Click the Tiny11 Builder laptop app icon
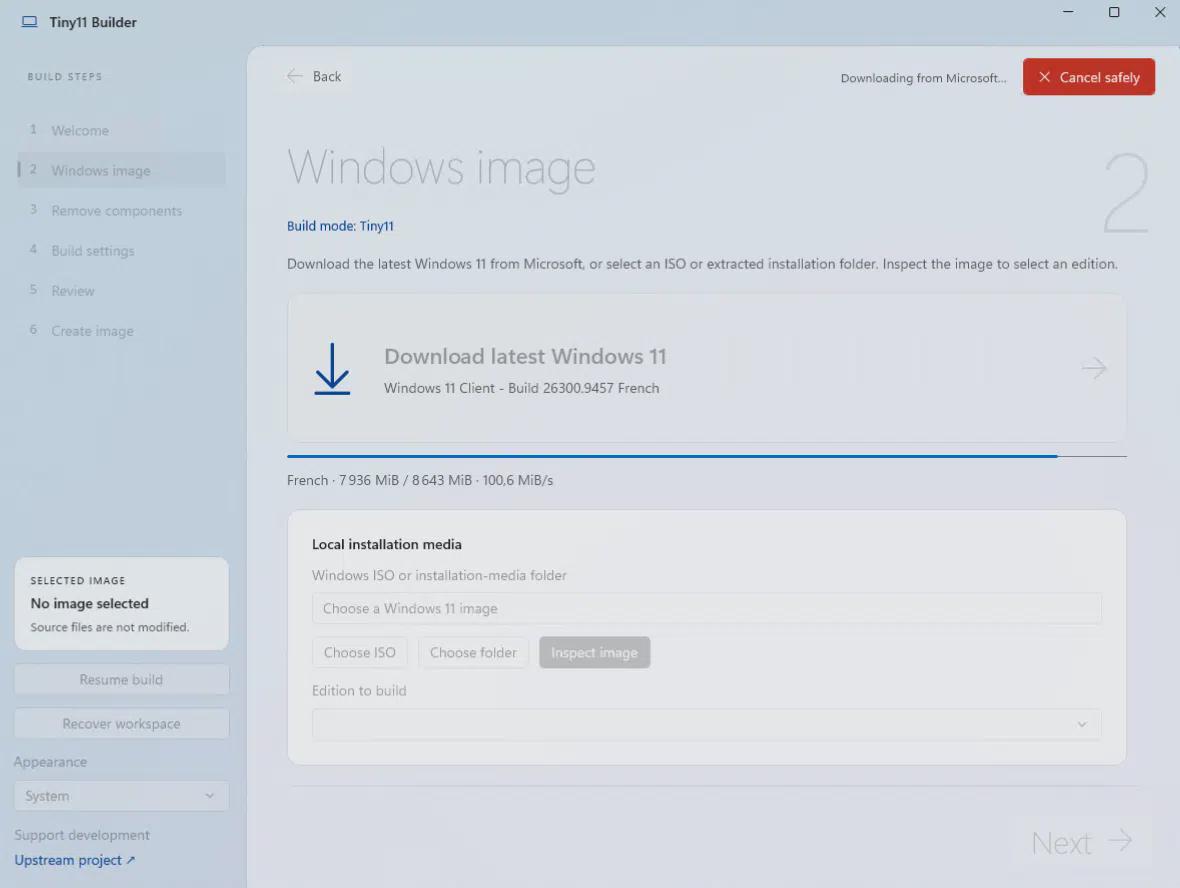The width and height of the screenshot is (1180, 888). 29,22
